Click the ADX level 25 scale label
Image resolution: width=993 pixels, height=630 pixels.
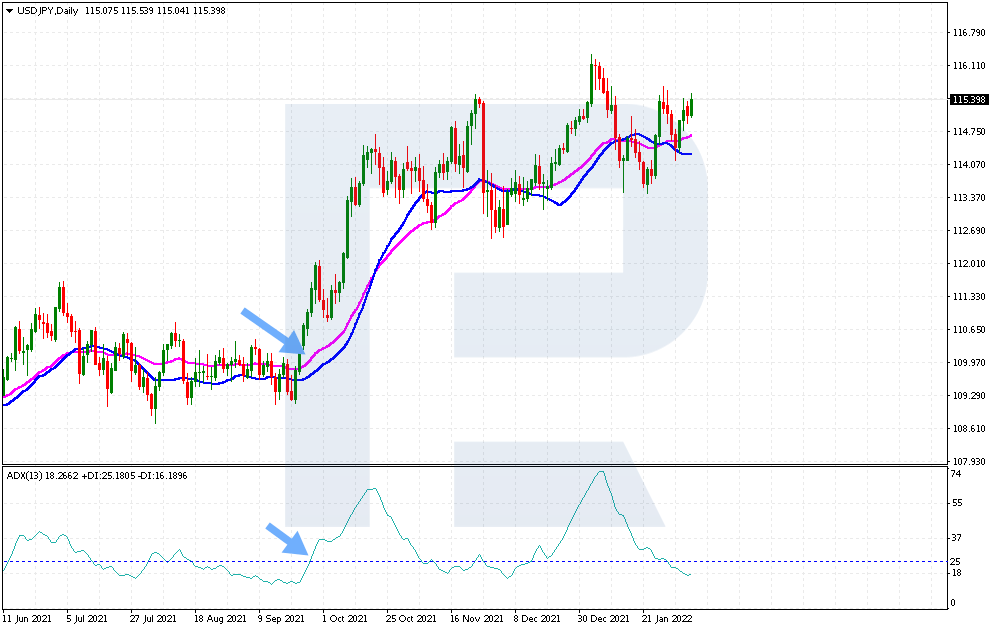(x=956, y=562)
